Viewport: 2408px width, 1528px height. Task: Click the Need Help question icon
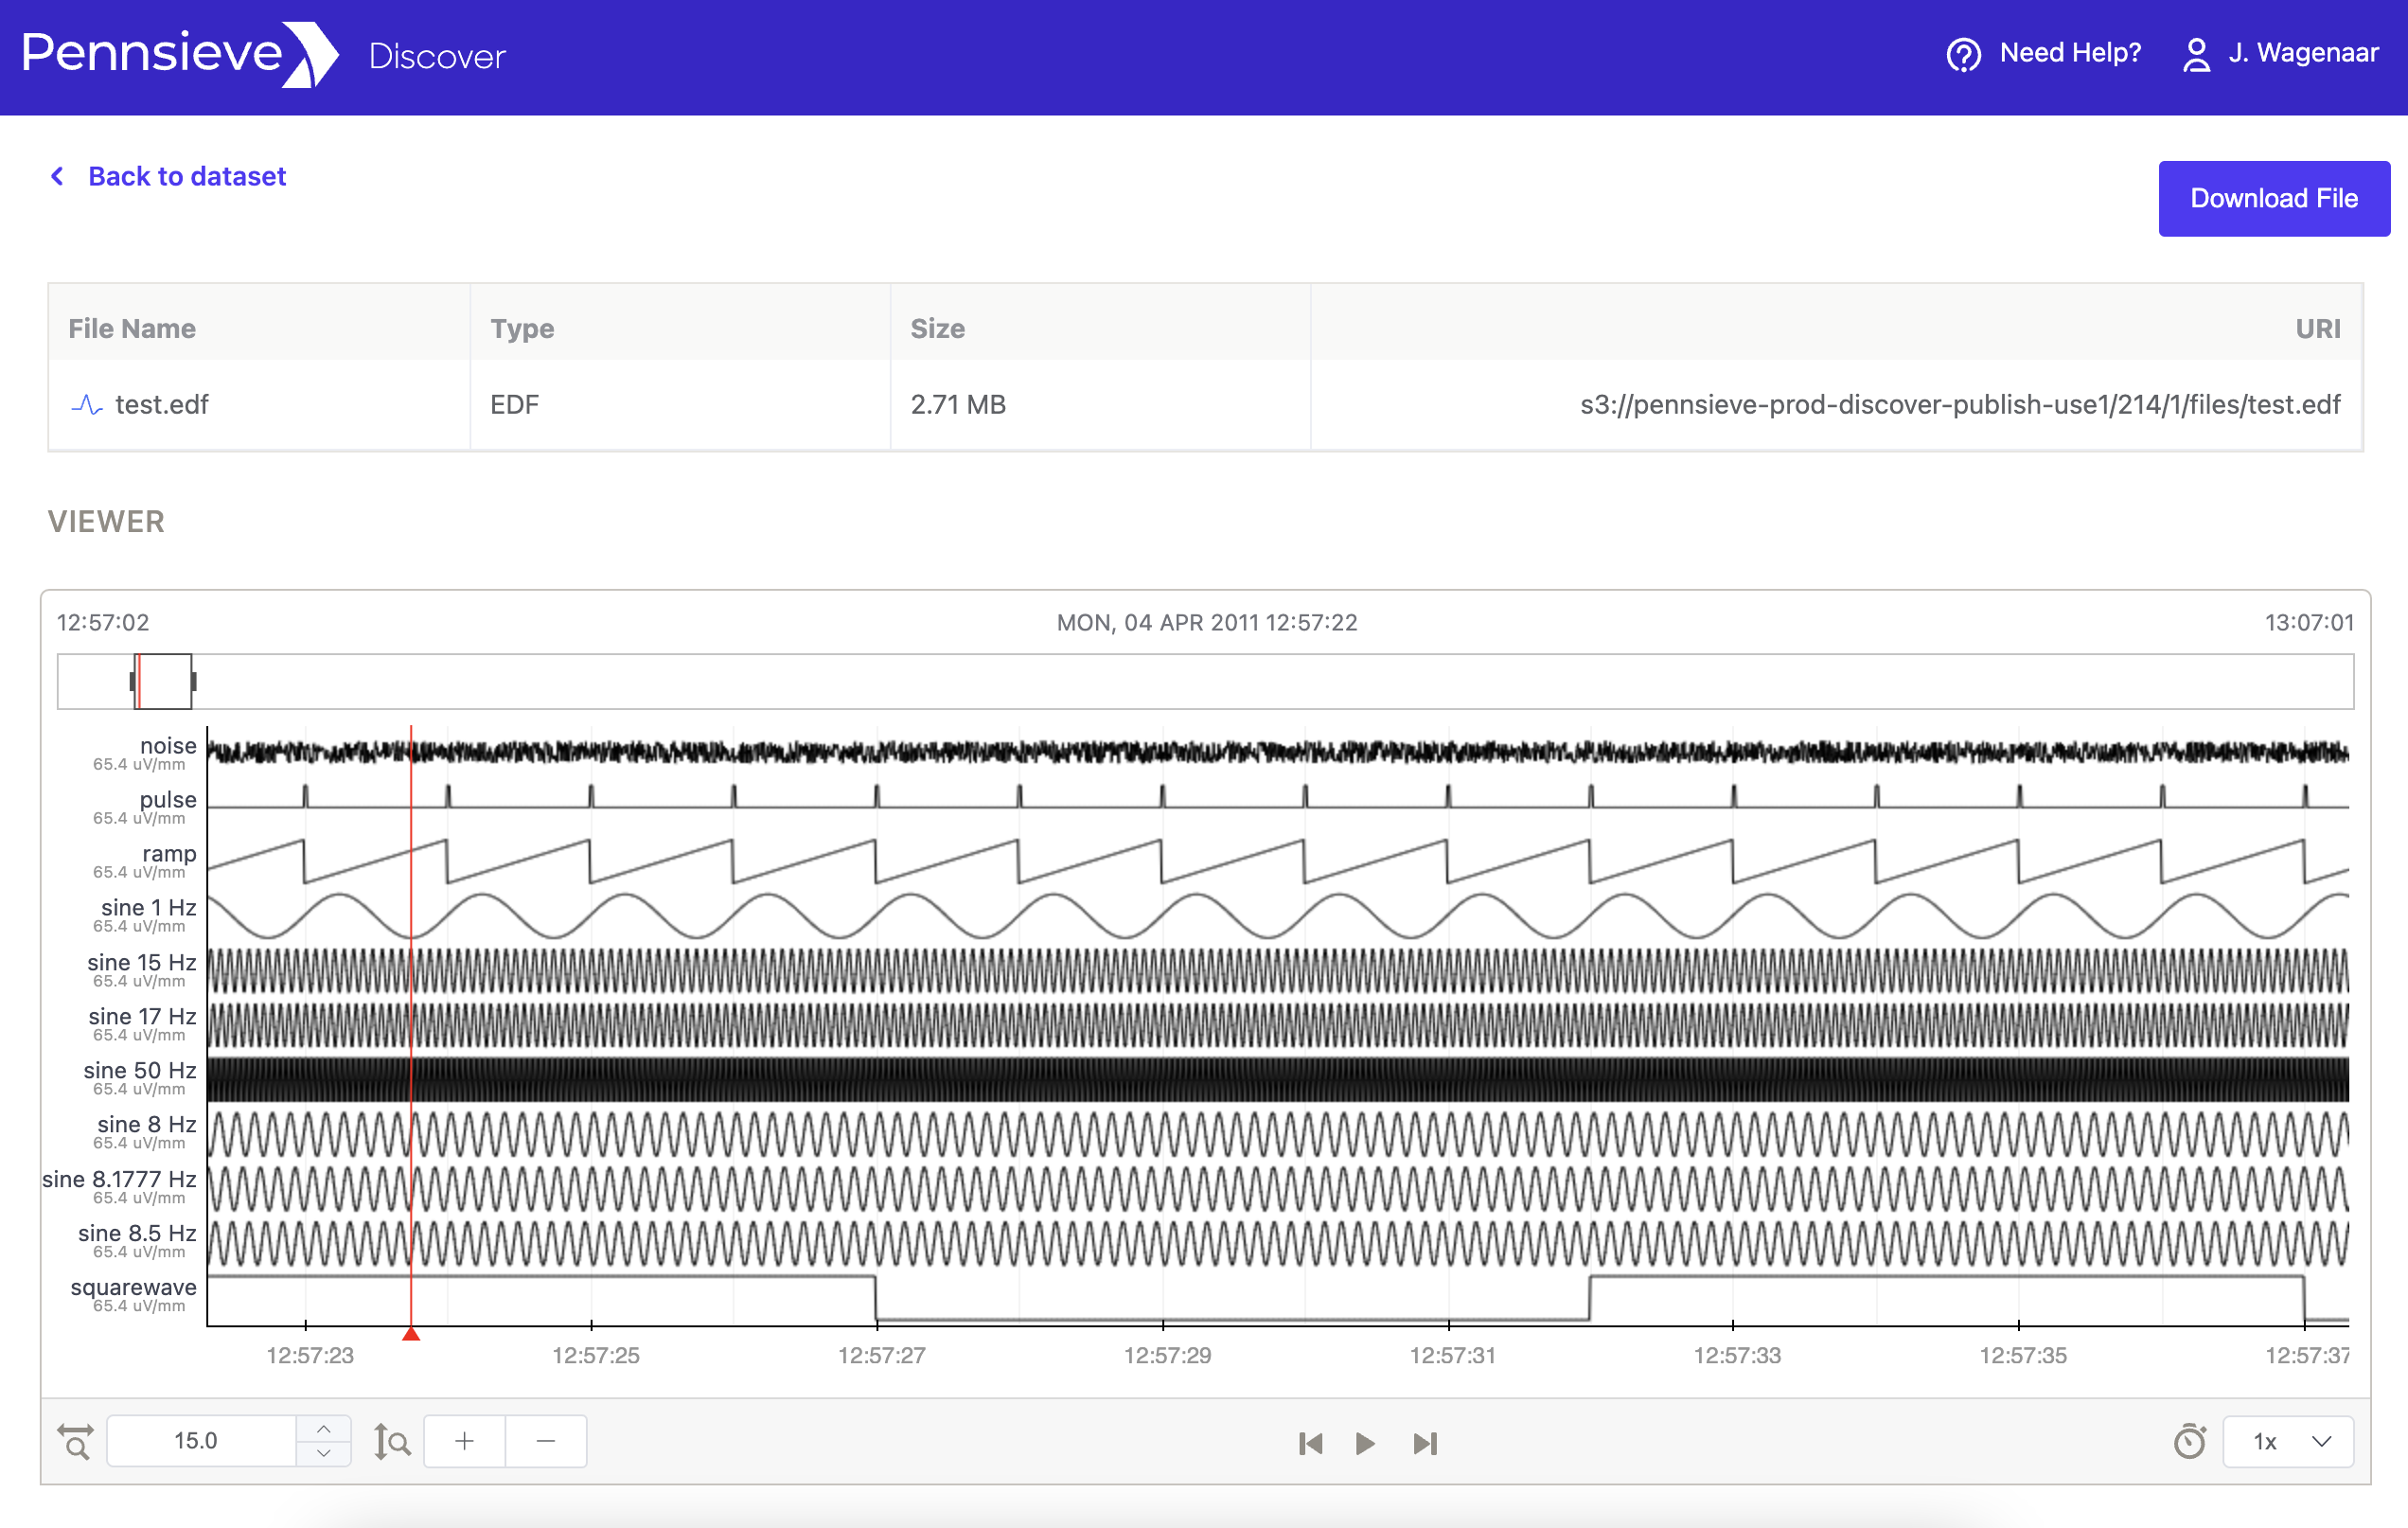pyautogui.click(x=1963, y=54)
